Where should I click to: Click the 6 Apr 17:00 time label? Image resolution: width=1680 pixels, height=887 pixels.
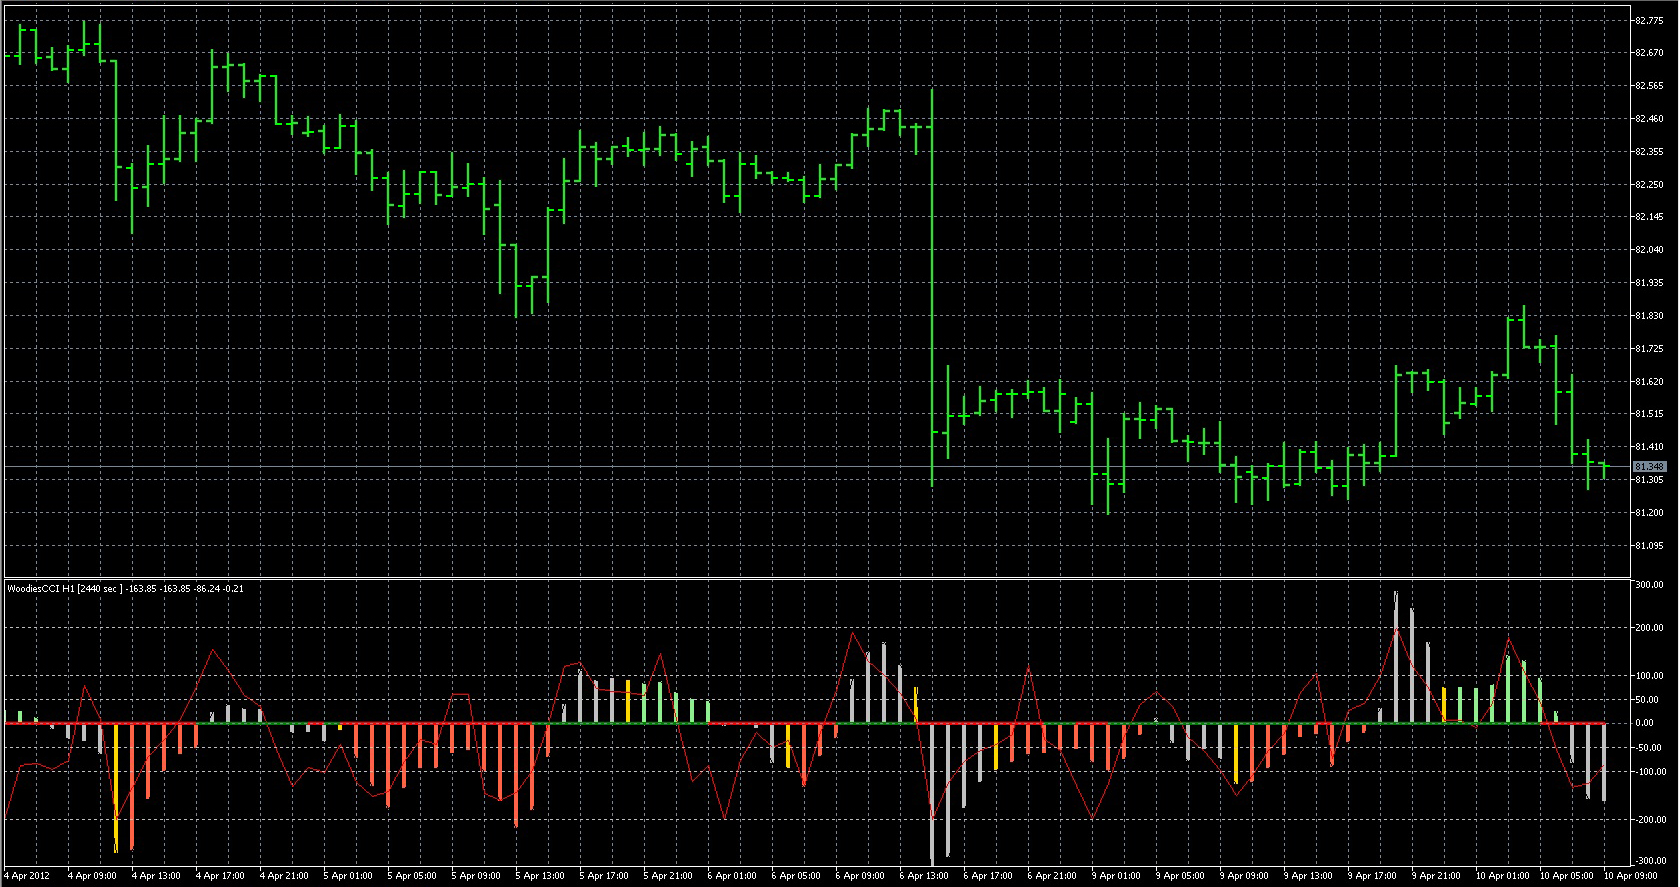pos(988,876)
